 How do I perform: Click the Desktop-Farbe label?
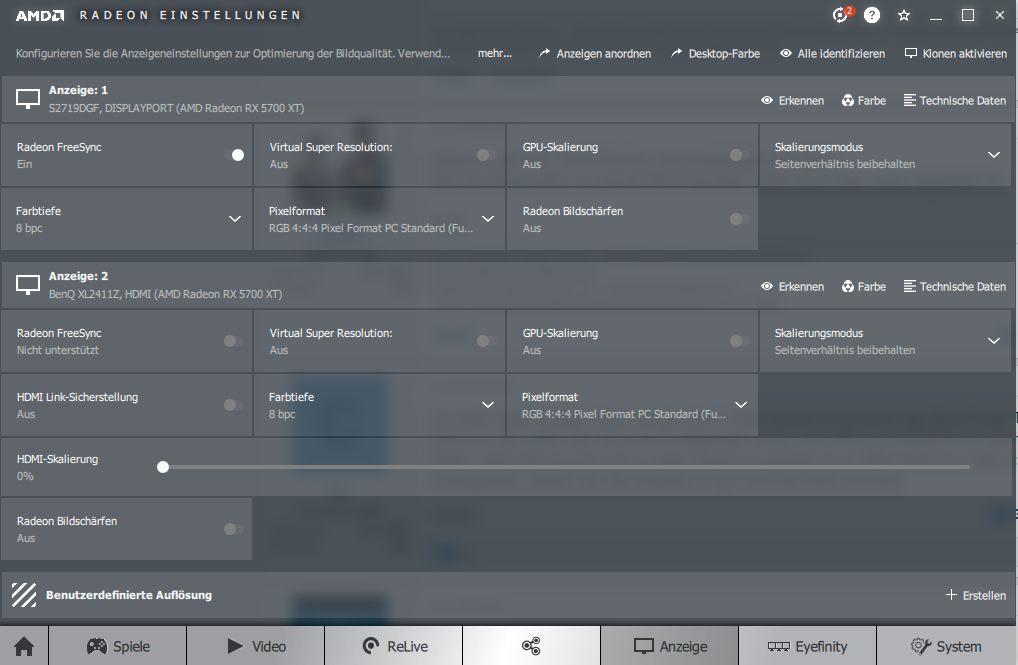pyautogui.click(x=724, y=53)
